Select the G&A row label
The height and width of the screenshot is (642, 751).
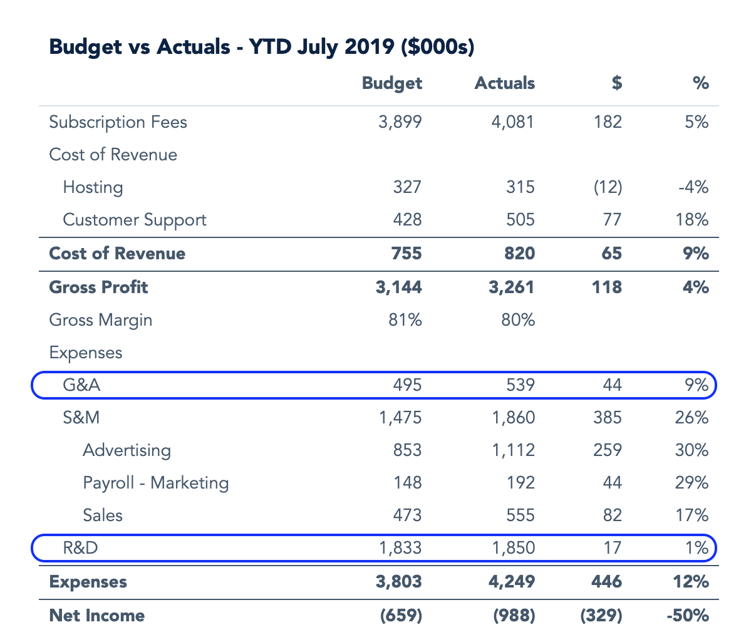coord(81,385)
